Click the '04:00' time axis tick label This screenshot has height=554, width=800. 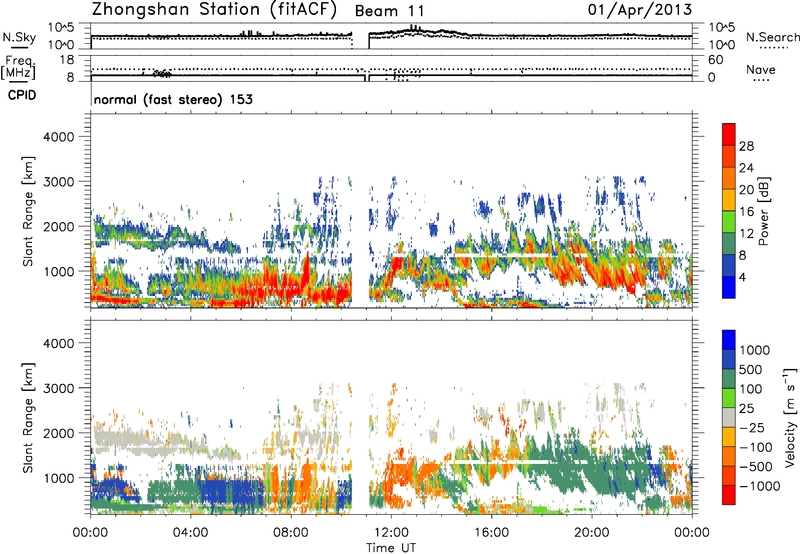[190, 533]
